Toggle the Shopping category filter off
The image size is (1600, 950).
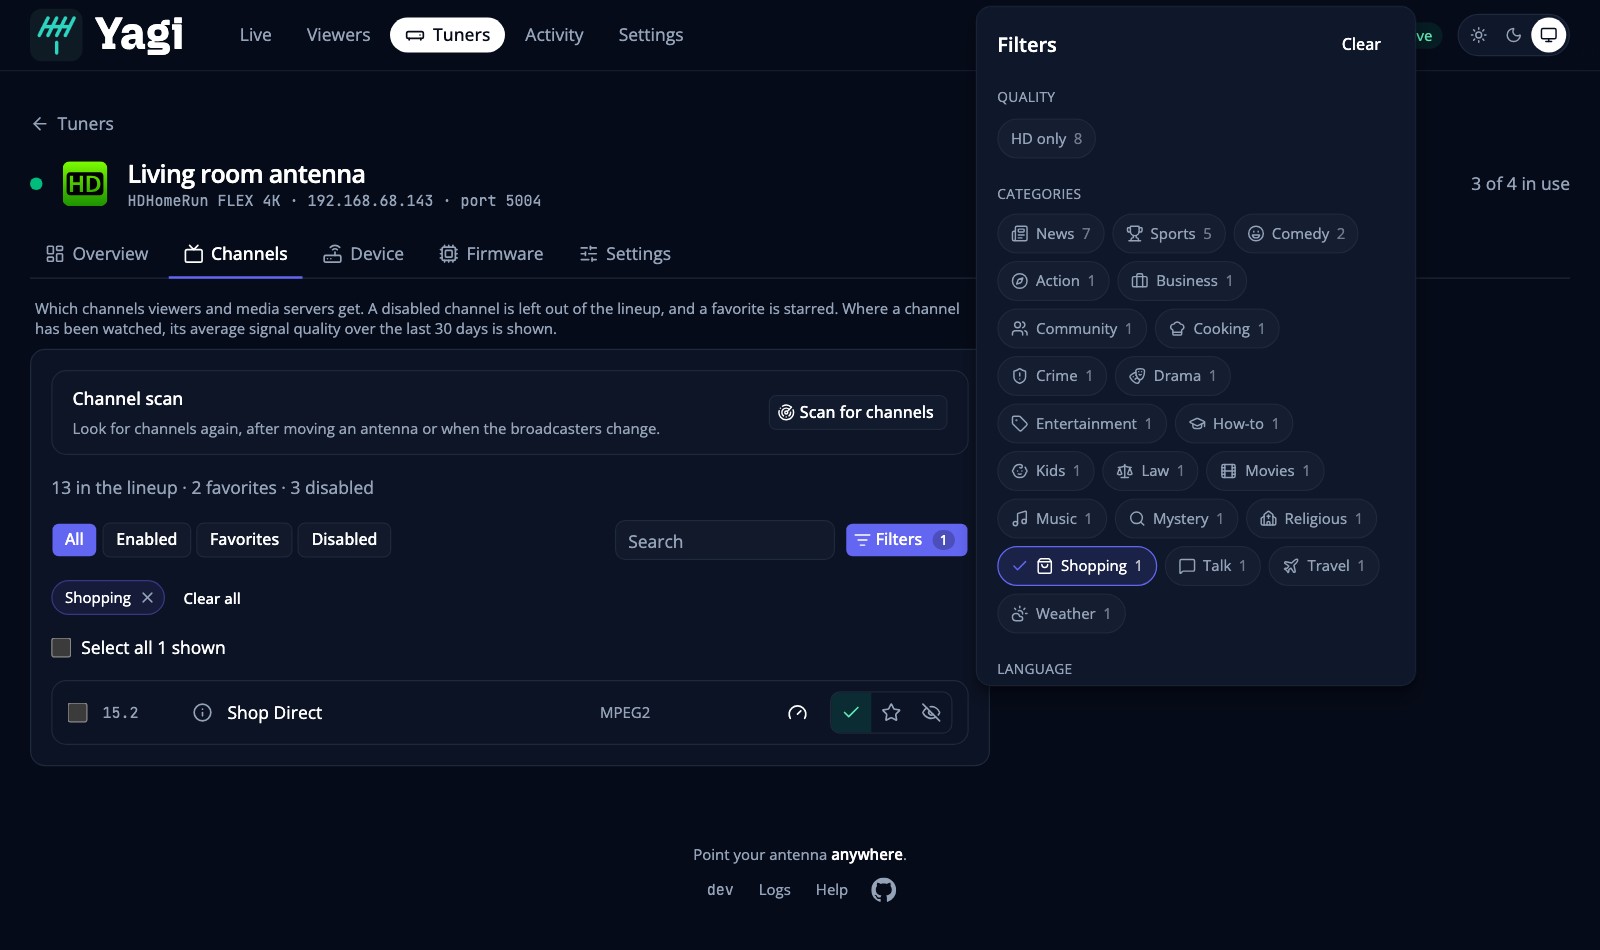pyautogui.click(x=1077, y=566)
